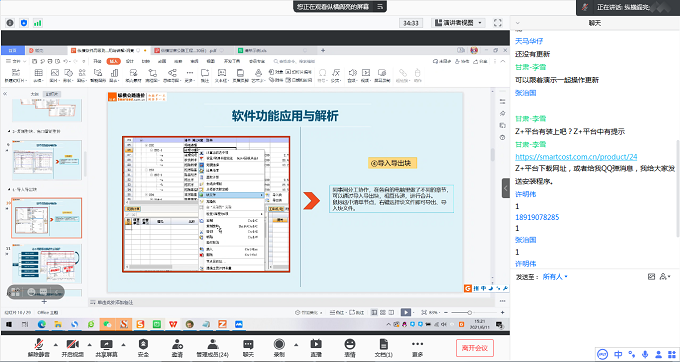Screen dimensions: 680x362
Task: Collapse the chat panel with the top-left chevron
Action: (x=517, y=23)
